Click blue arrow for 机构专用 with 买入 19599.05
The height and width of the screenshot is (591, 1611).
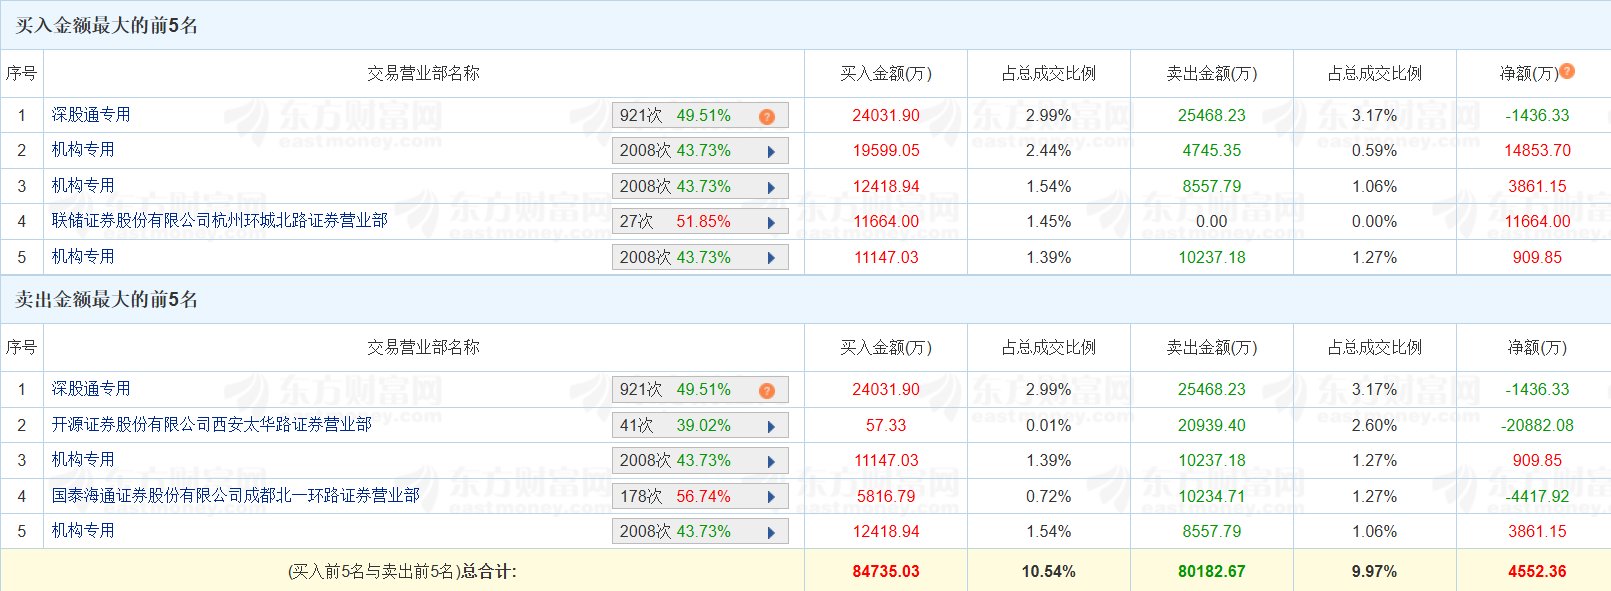(x=771, y=152)
